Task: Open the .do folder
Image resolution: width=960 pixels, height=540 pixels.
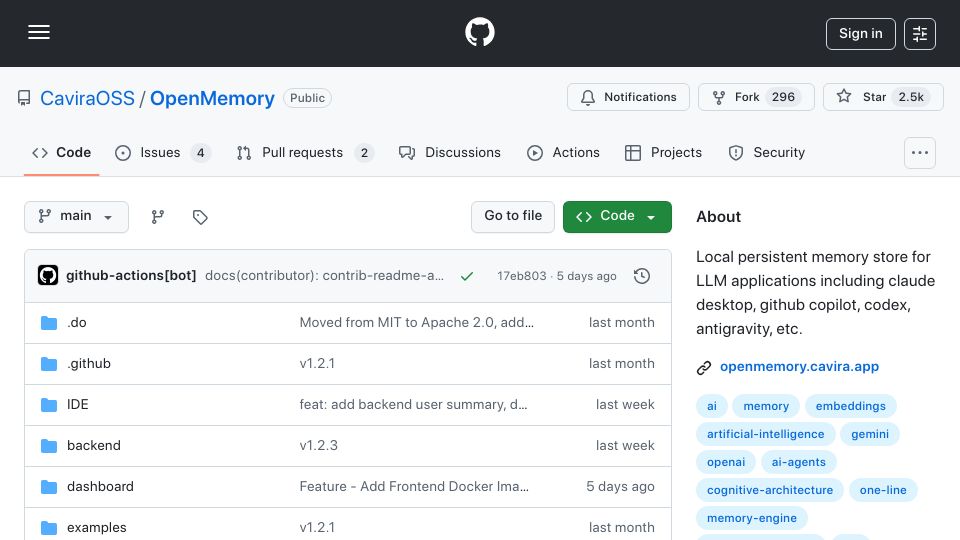Action: [x=77, y=323]
